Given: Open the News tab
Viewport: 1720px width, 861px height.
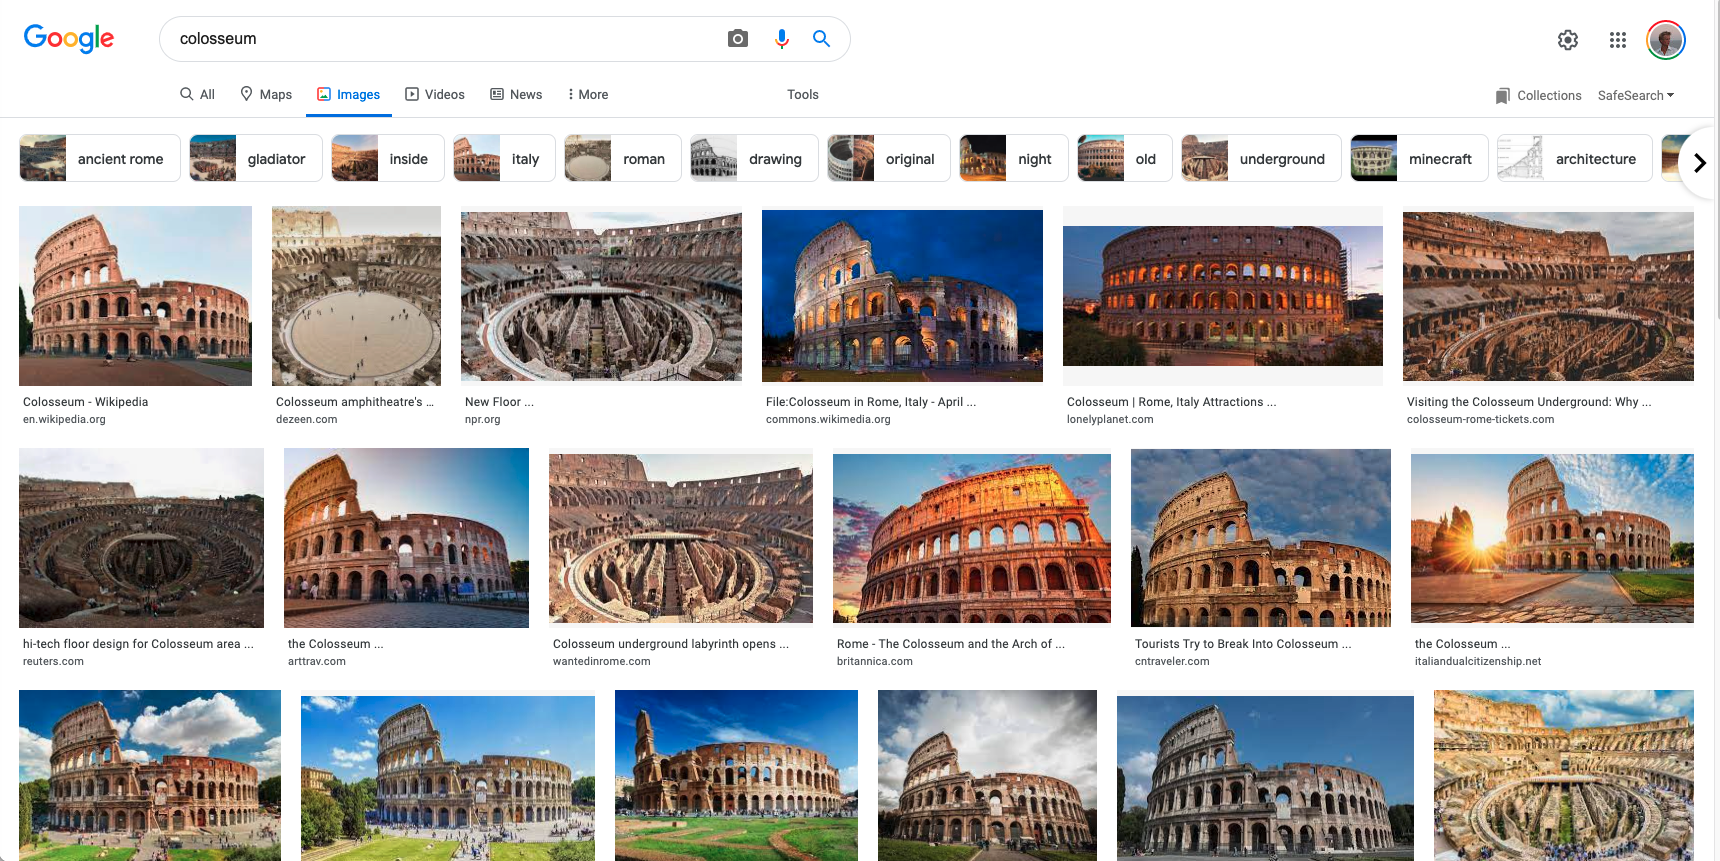Looking at the screenshot, I should click(x=516, y=95).
